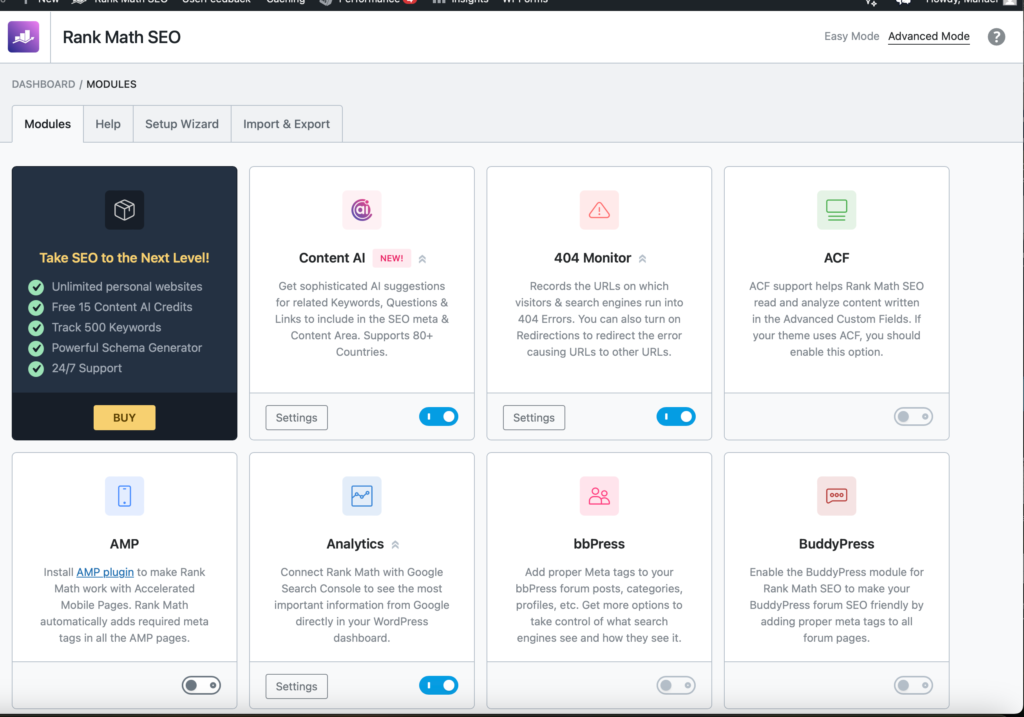Click the yellow BUY button
The height and width of the screenshot is (717, 1024).
[124, 417]
